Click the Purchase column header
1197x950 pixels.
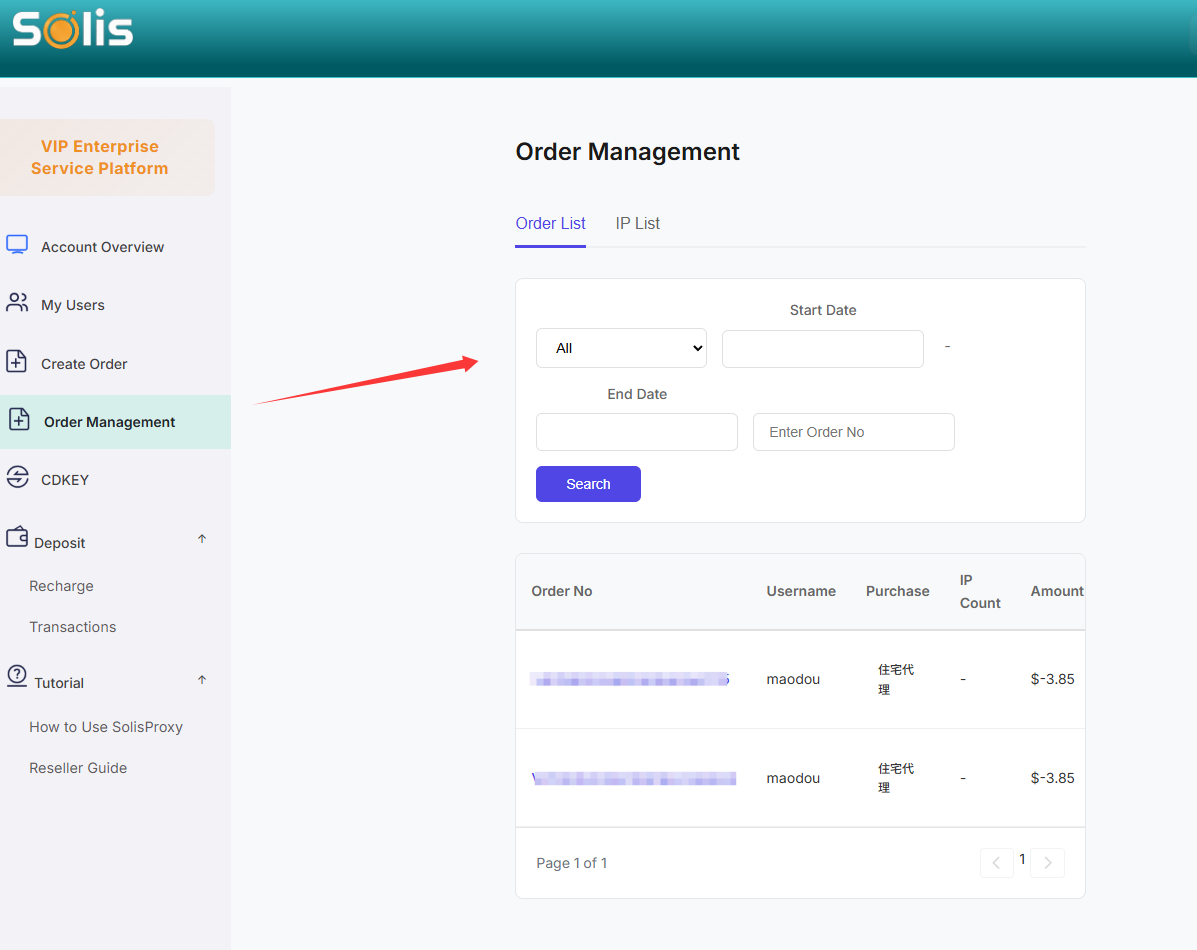[x=898, y=591]
